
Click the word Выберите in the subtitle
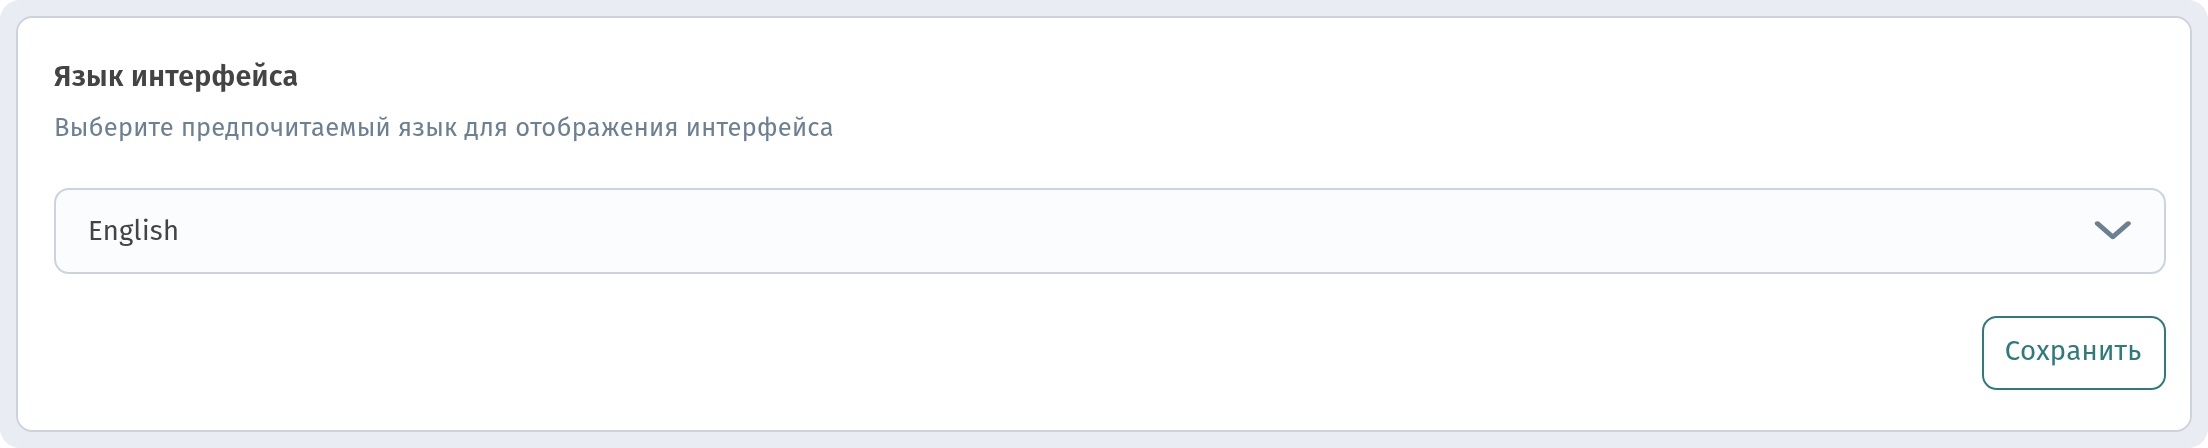[114, 128]
